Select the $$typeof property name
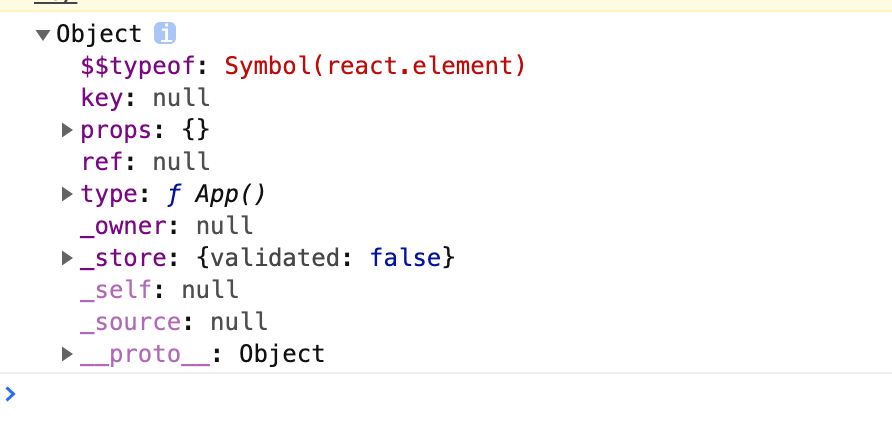892x426 pixels. click(138, 67)
